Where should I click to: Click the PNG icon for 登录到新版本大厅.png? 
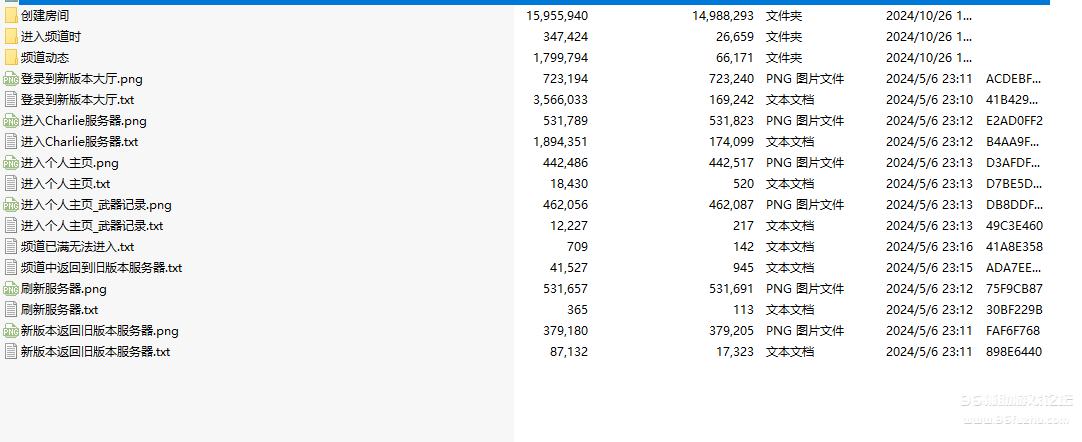pos(11,79)
